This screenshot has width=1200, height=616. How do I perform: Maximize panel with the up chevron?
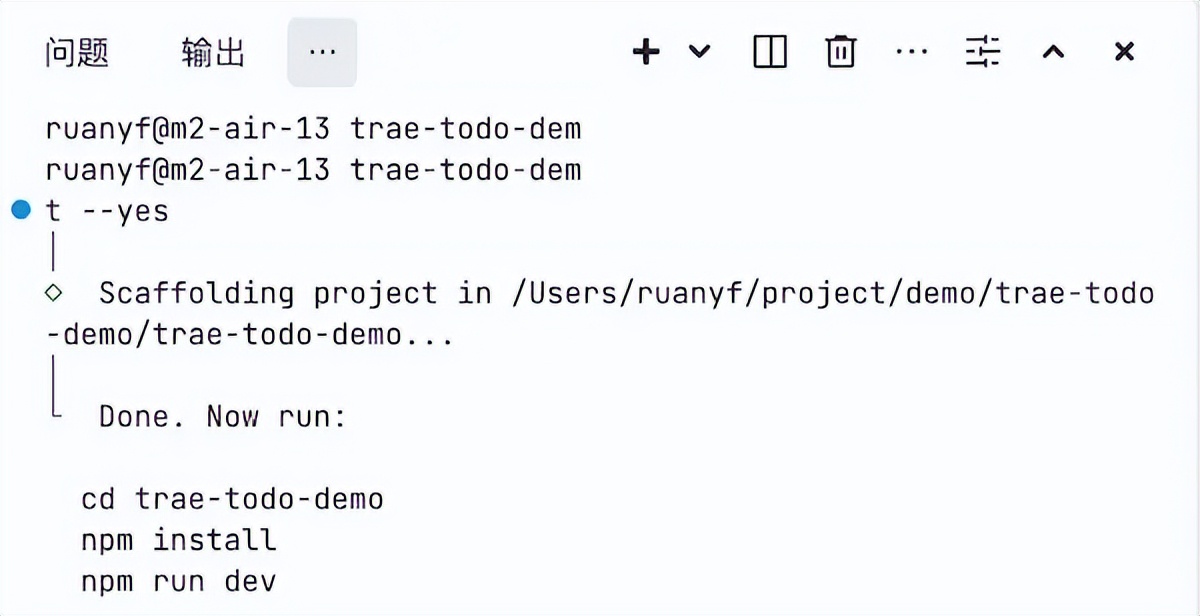tap(1053, 52)
